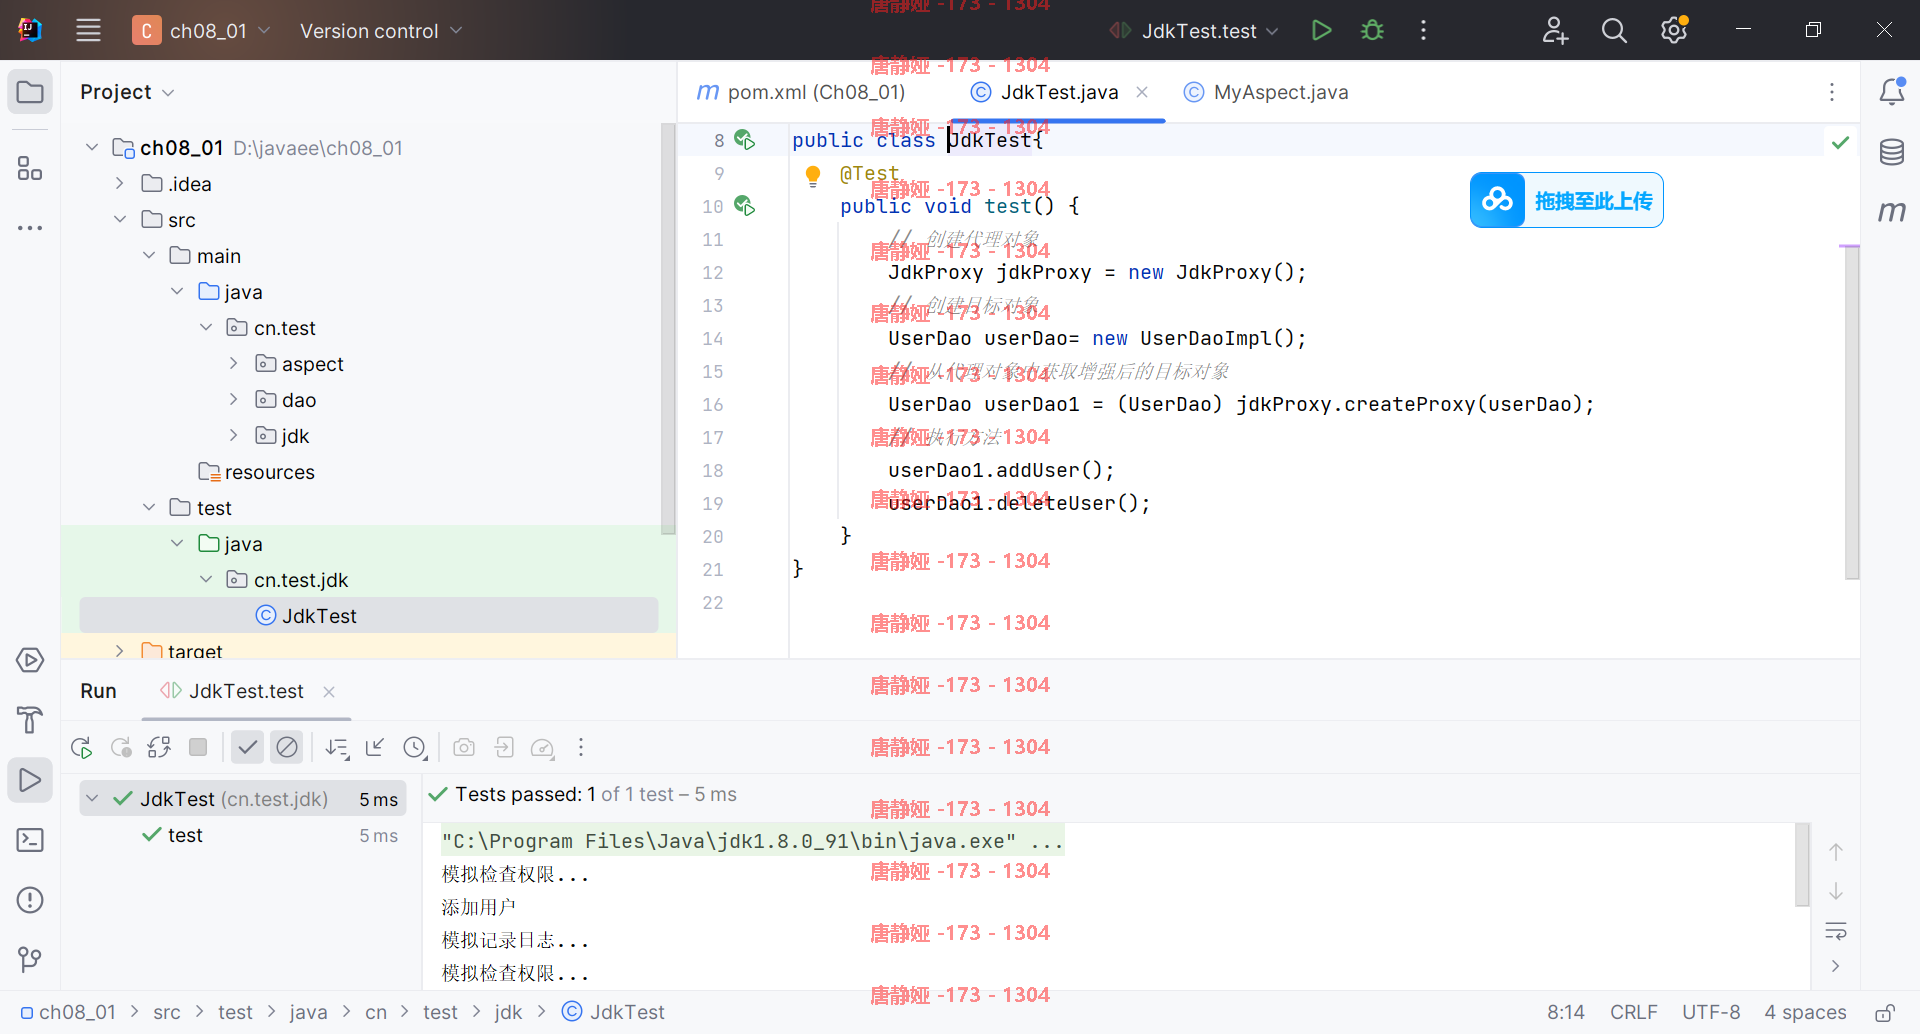
Task: Open the Maven tool window
Action: 1891,211
